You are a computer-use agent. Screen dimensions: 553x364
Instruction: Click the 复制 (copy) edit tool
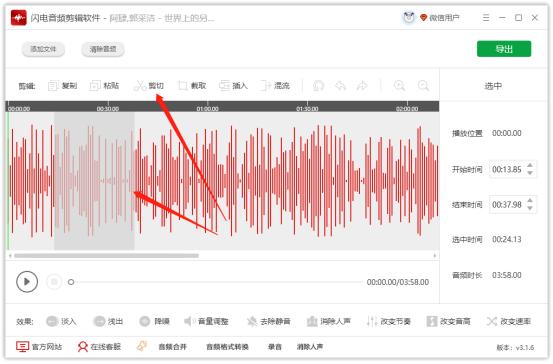[x=62, y=86]
